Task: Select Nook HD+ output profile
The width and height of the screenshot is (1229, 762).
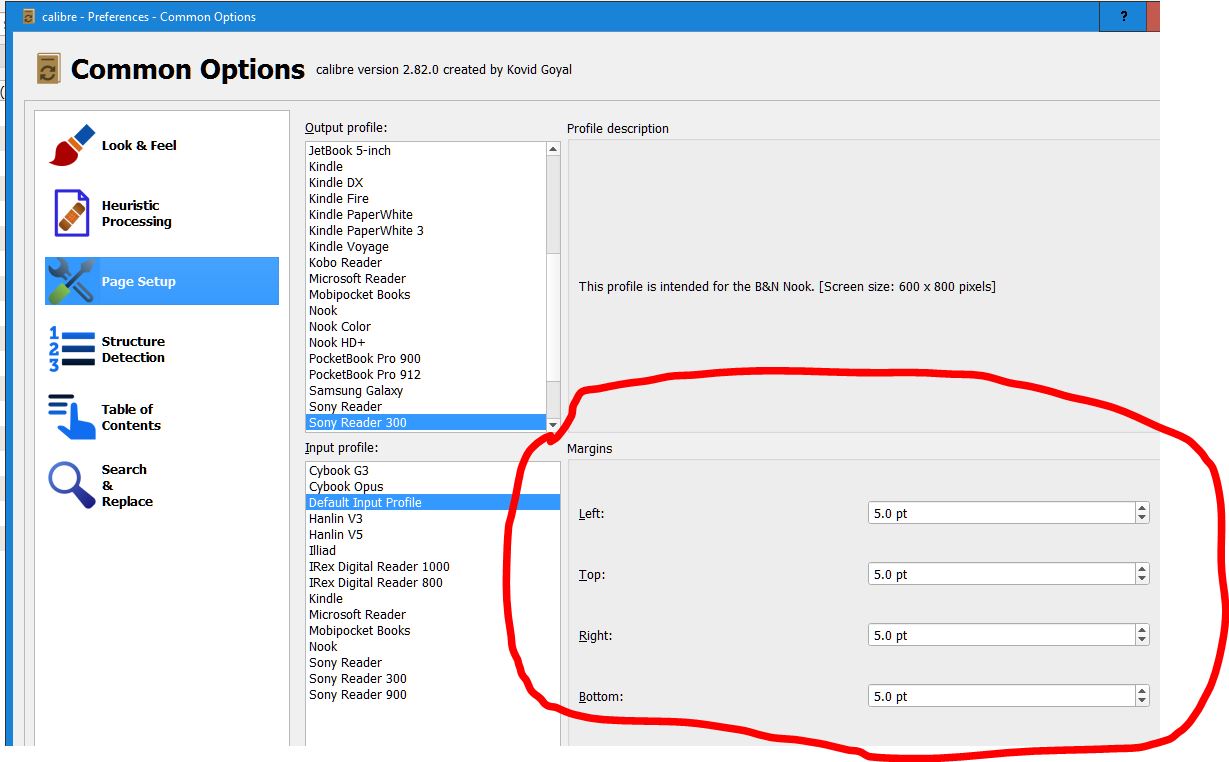Action: (425, 342)
